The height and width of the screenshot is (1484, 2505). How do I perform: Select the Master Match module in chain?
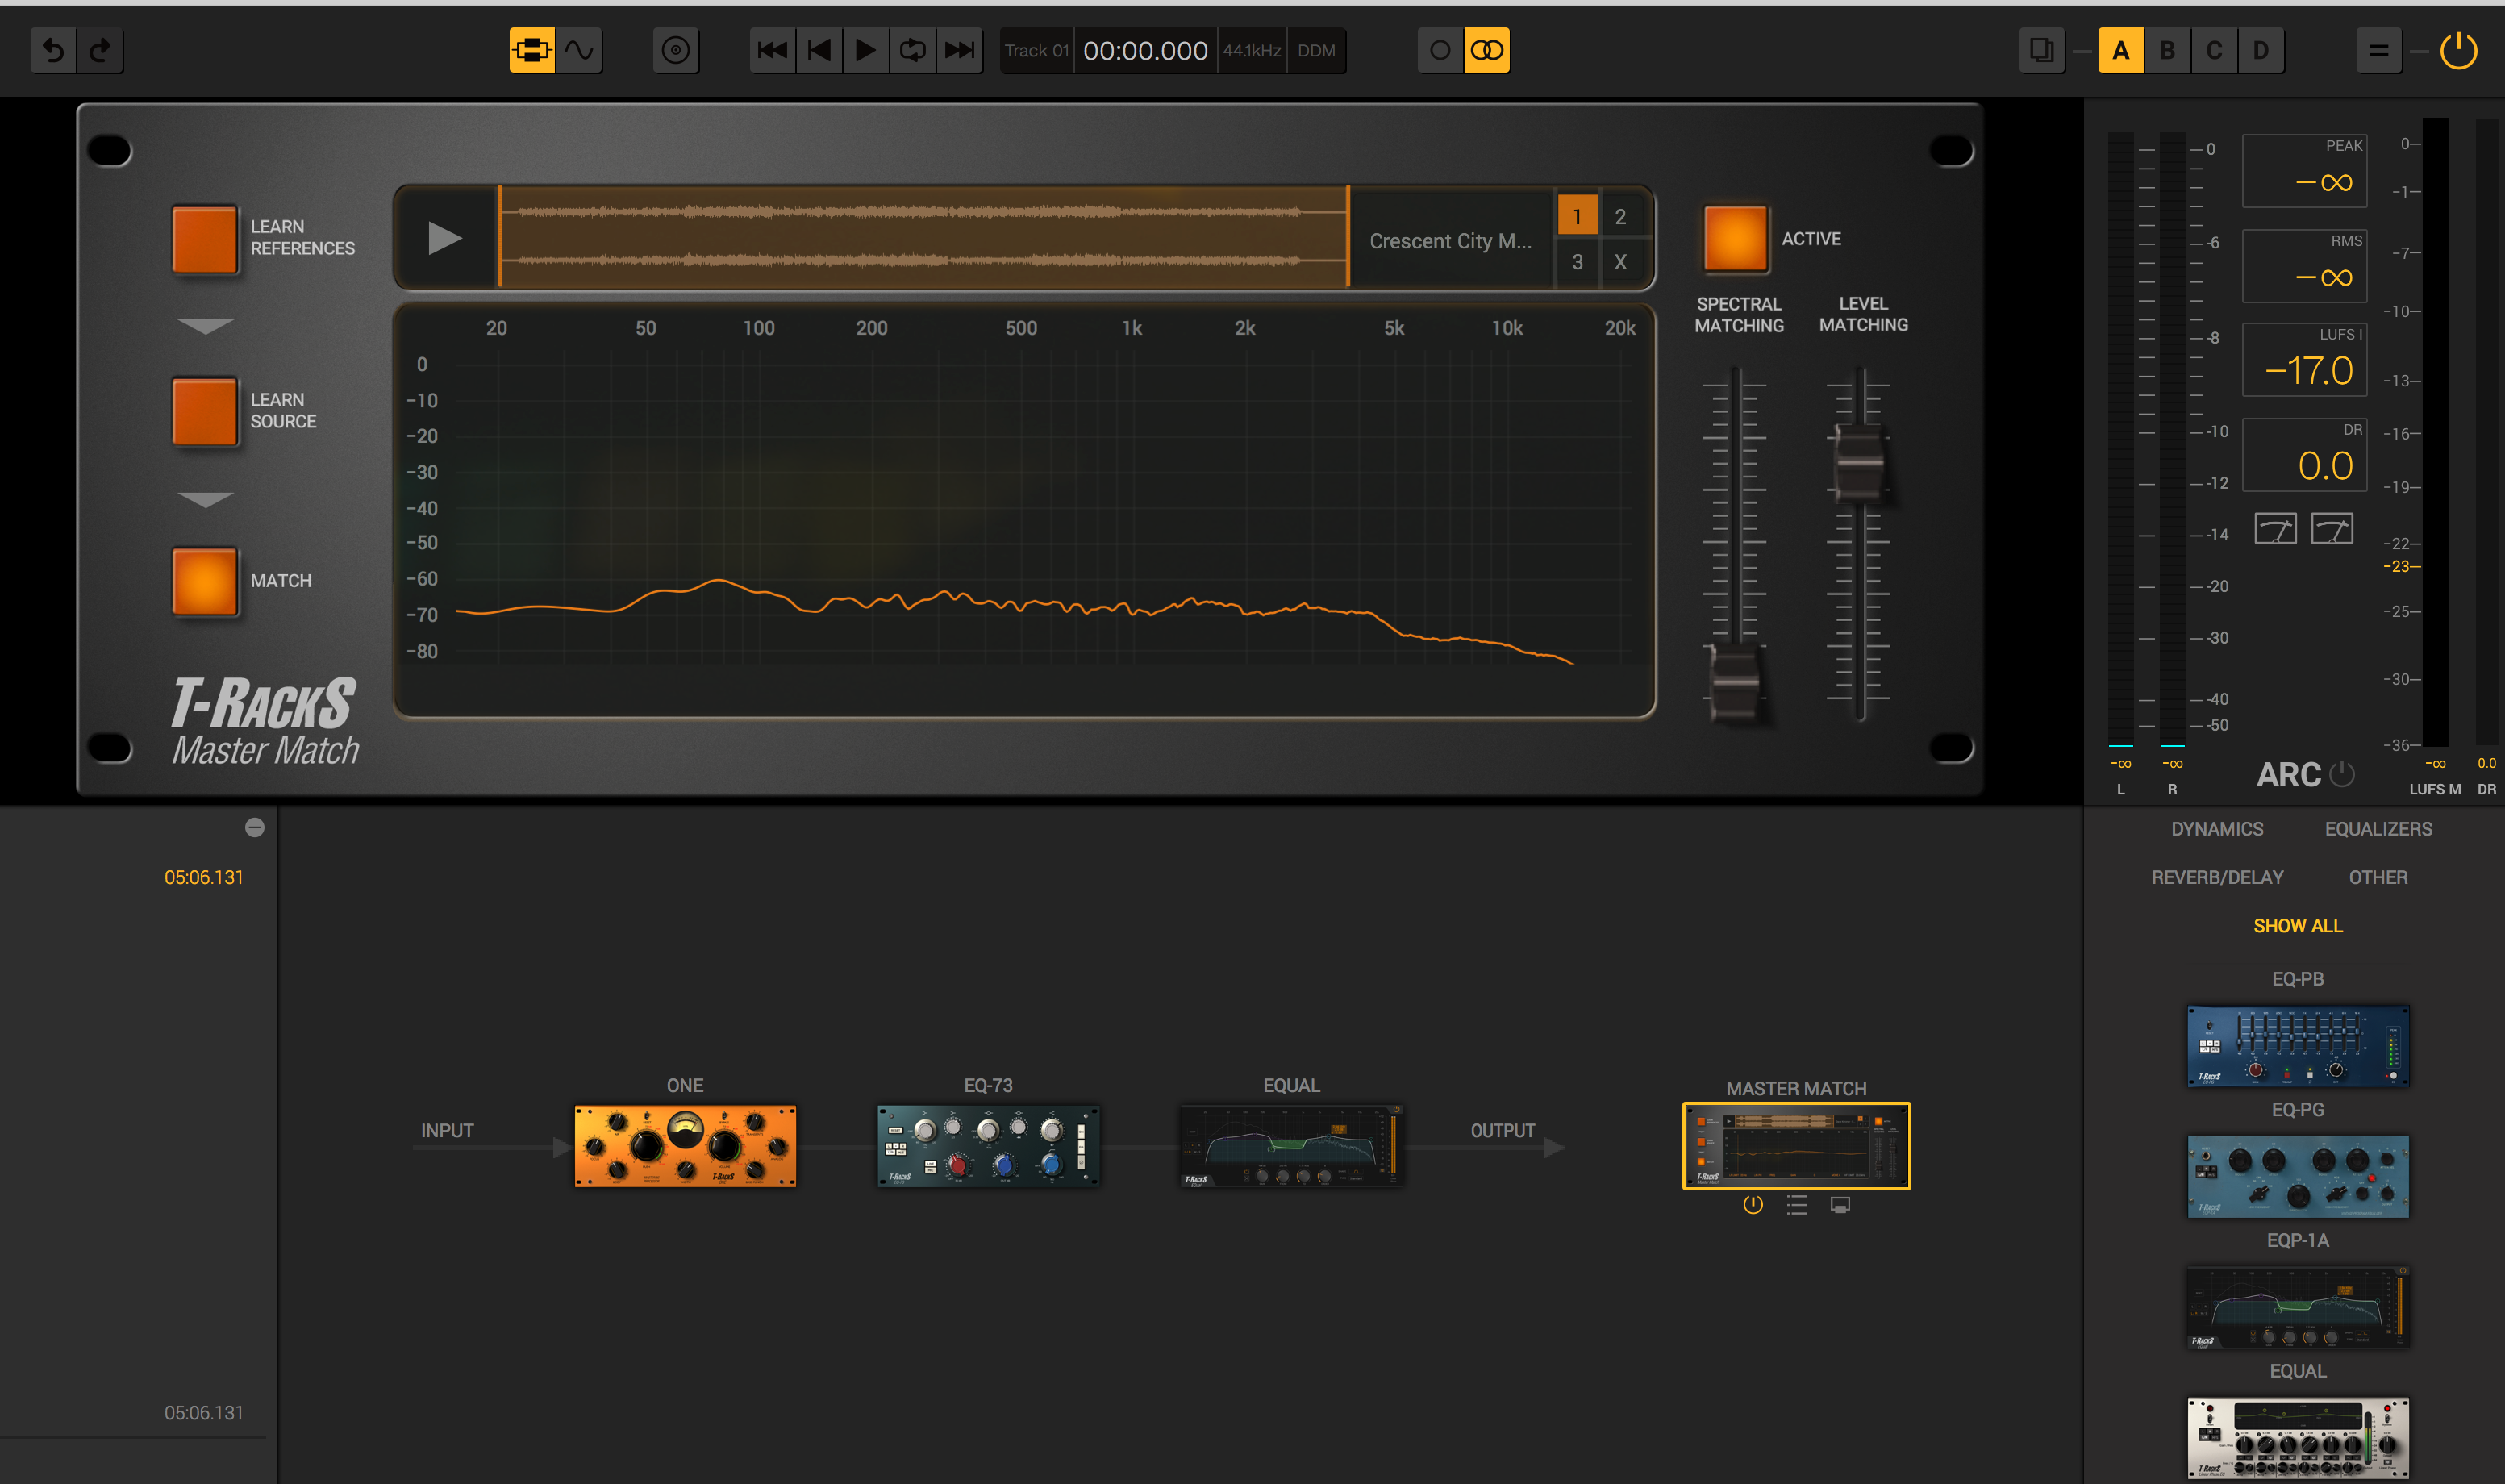pos(1796,1146)
